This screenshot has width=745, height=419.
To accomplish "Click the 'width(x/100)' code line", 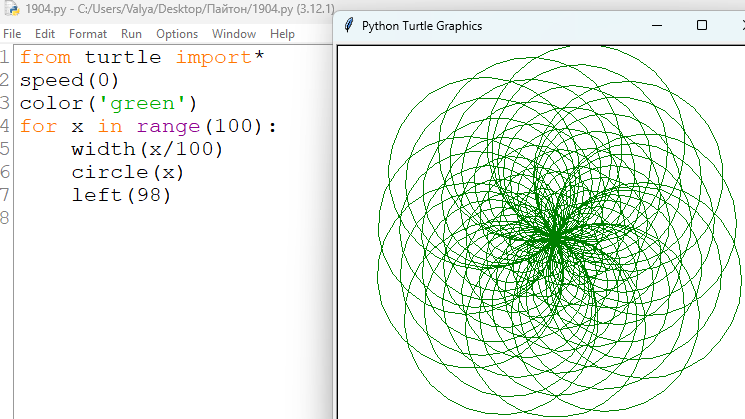I will 147,149.
